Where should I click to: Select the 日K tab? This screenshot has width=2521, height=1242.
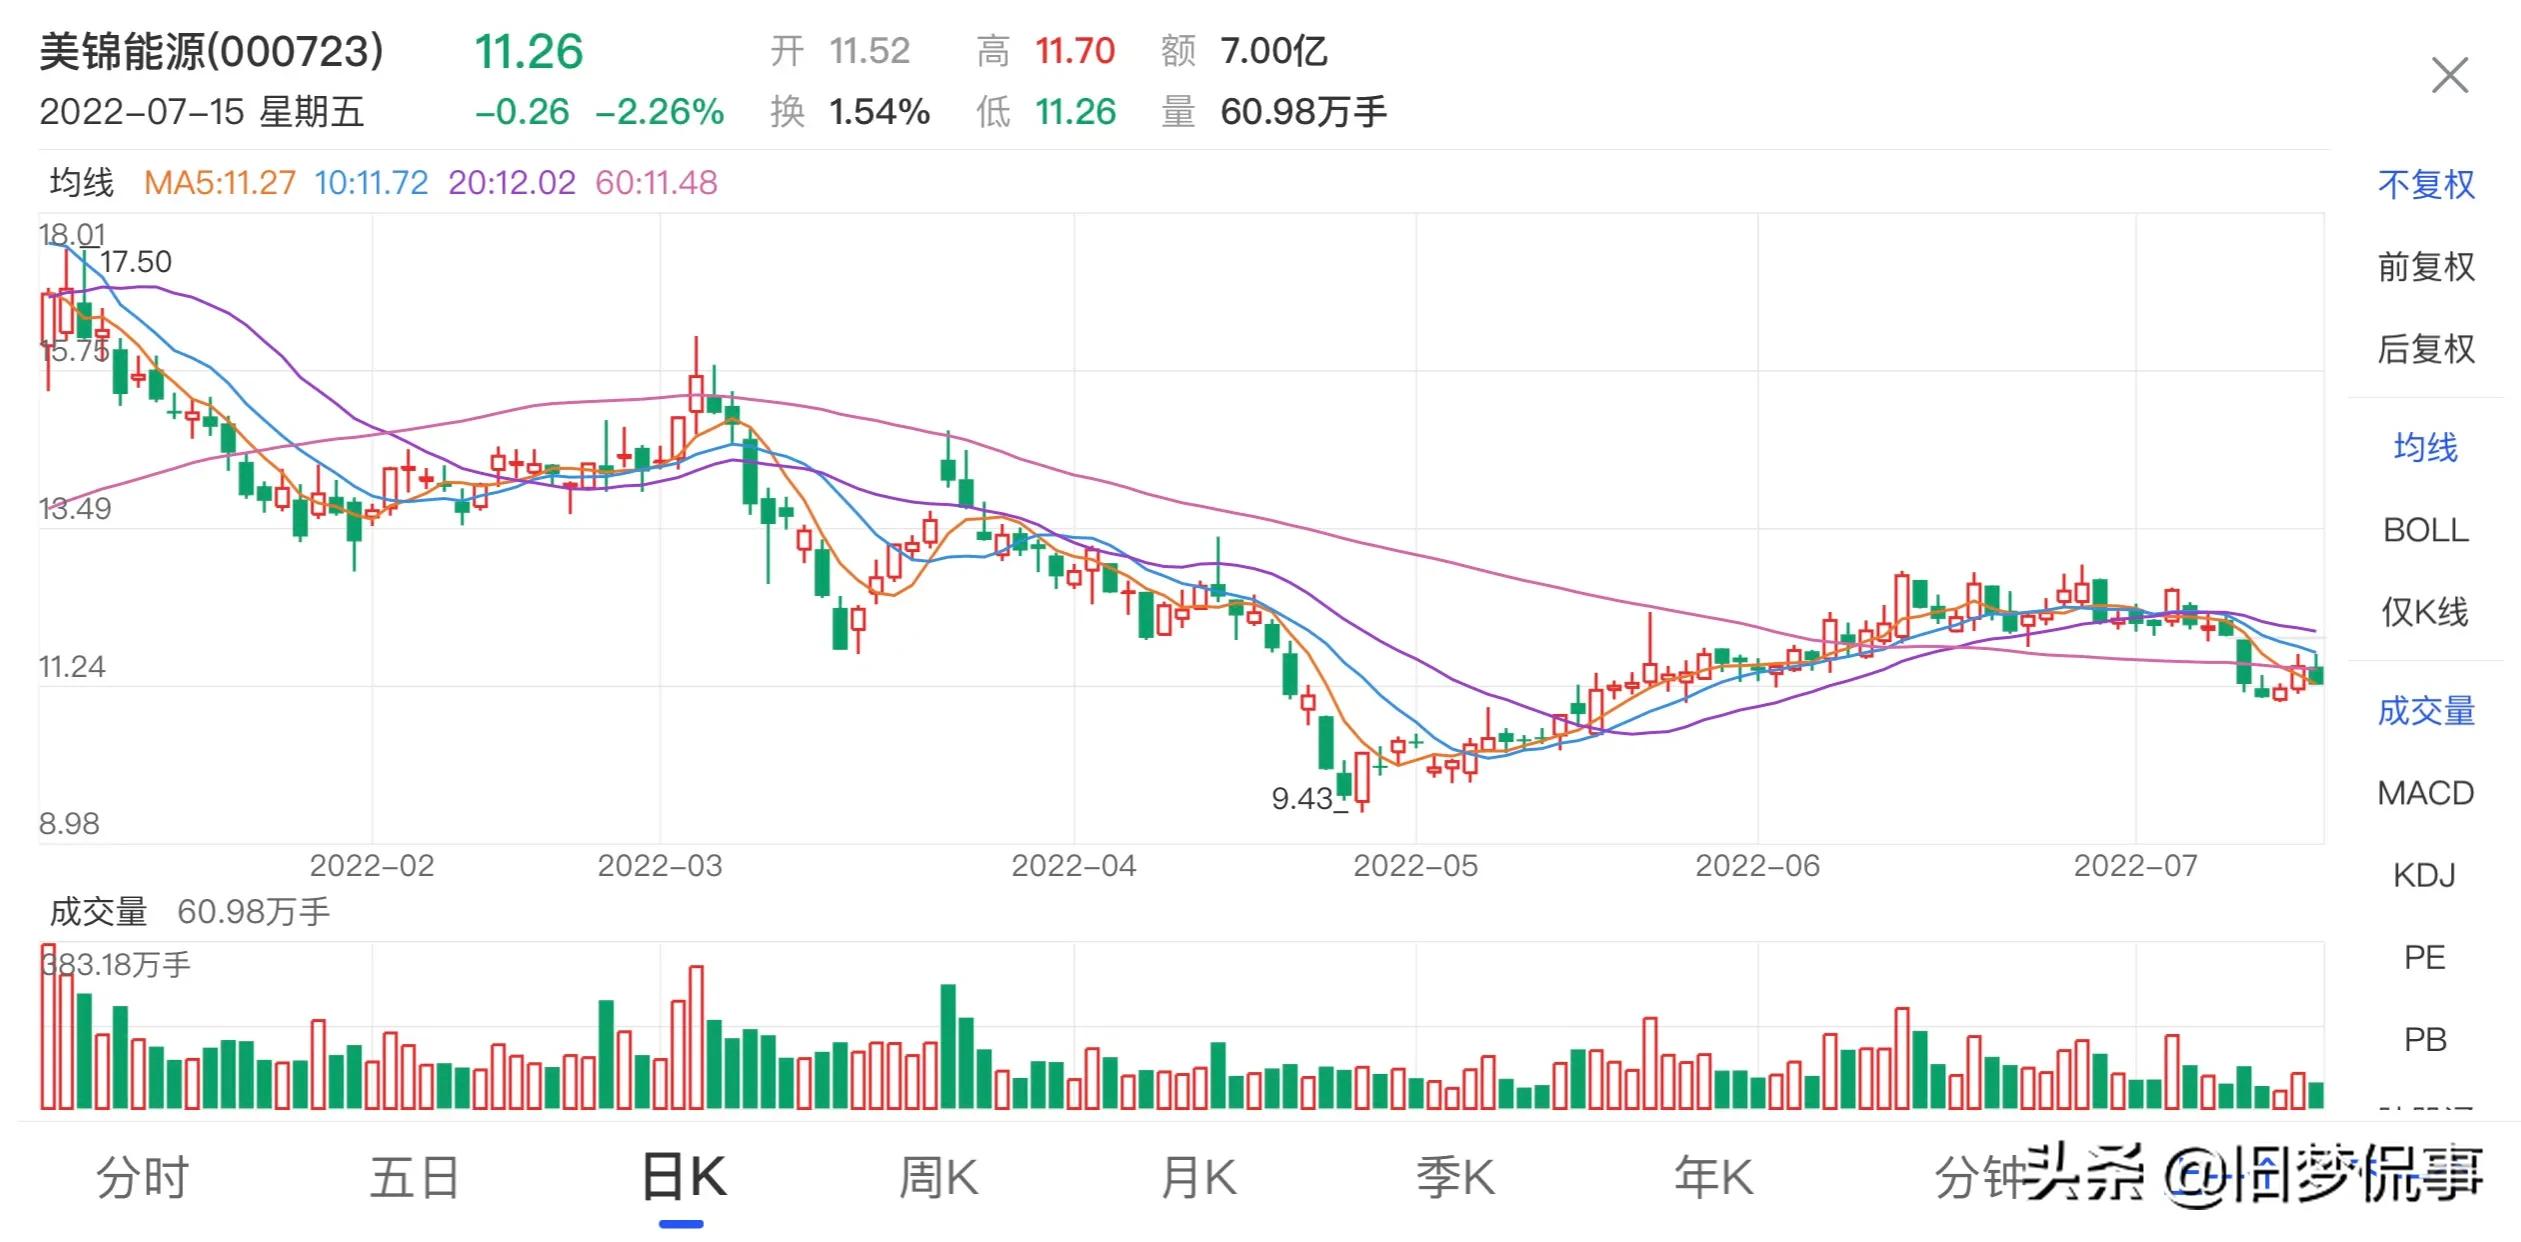click(683, 1177)
